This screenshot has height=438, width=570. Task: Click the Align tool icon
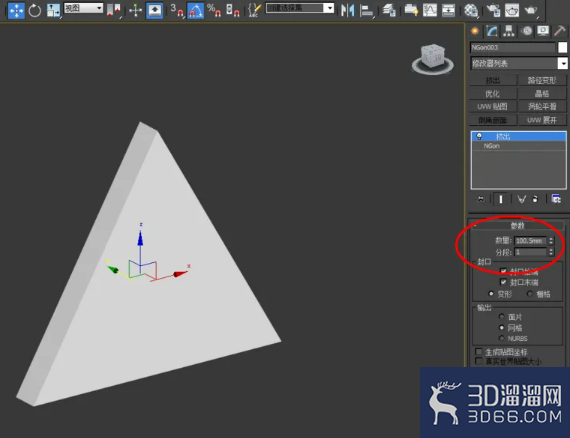(366, 10)
